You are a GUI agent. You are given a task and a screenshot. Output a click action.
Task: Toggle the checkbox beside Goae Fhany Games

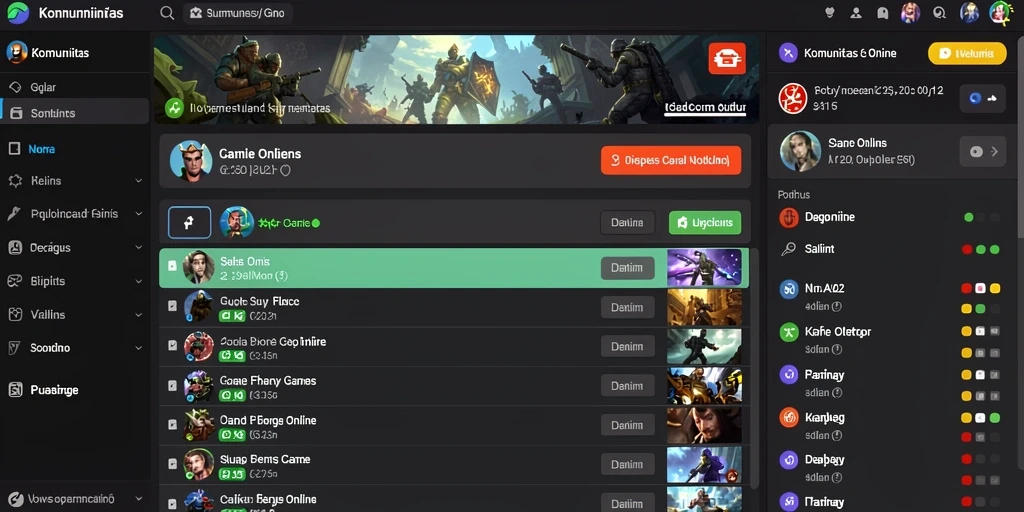tap(172, 385)
